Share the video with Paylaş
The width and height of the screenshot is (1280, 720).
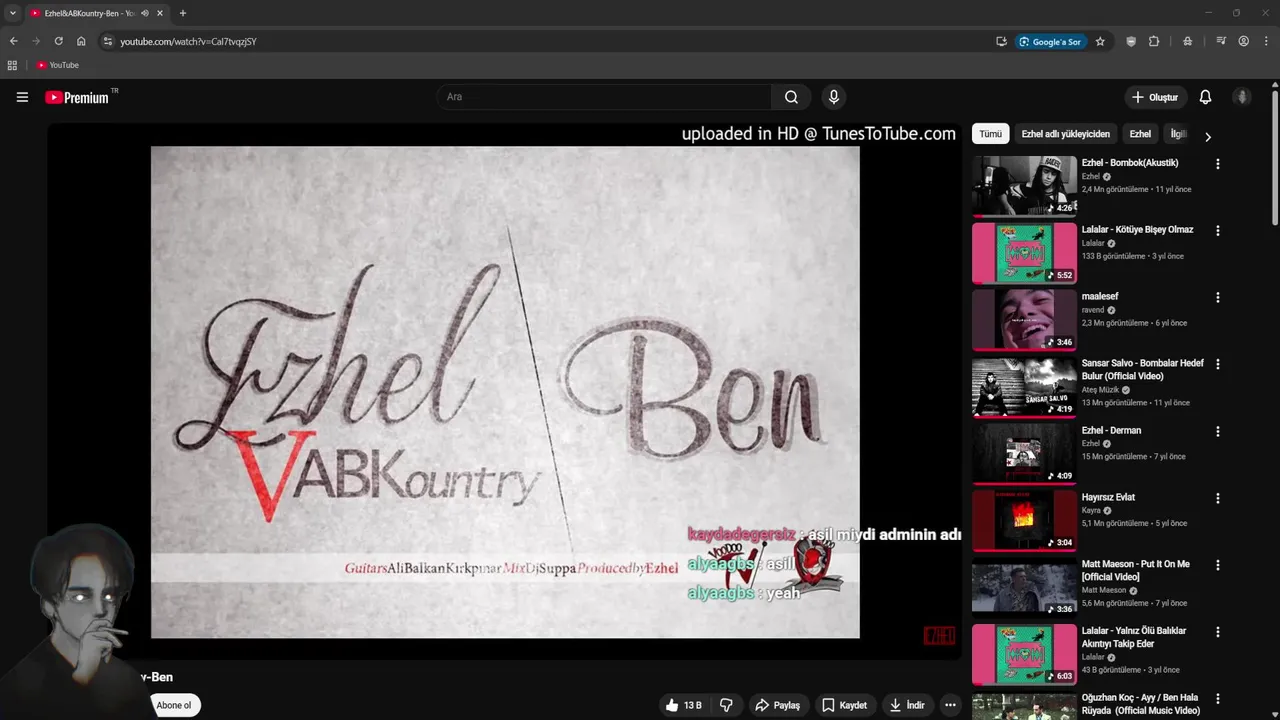777,705
